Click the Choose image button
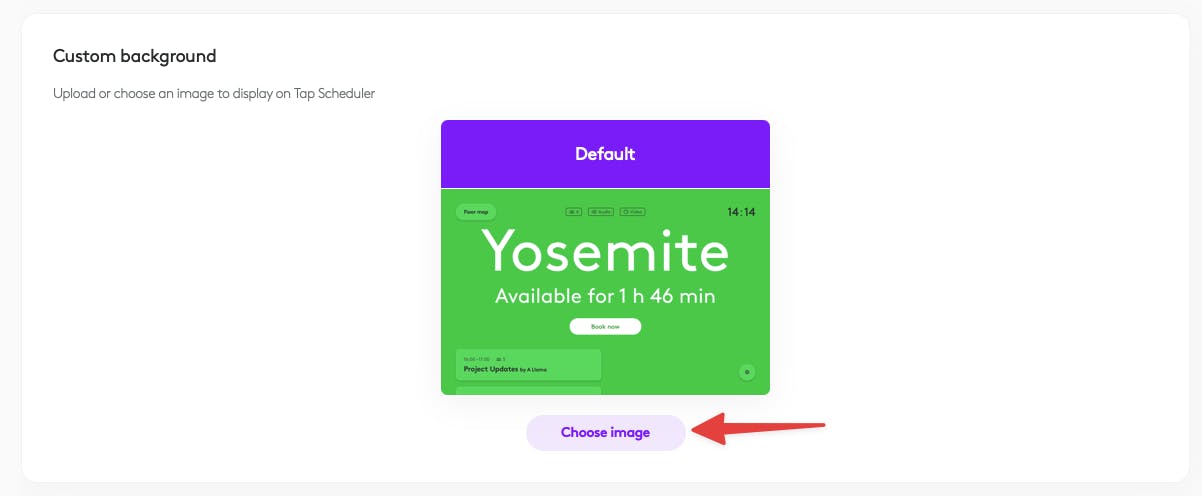The width and height of the screenshot is (1202, 496). [x=605, y=433]
